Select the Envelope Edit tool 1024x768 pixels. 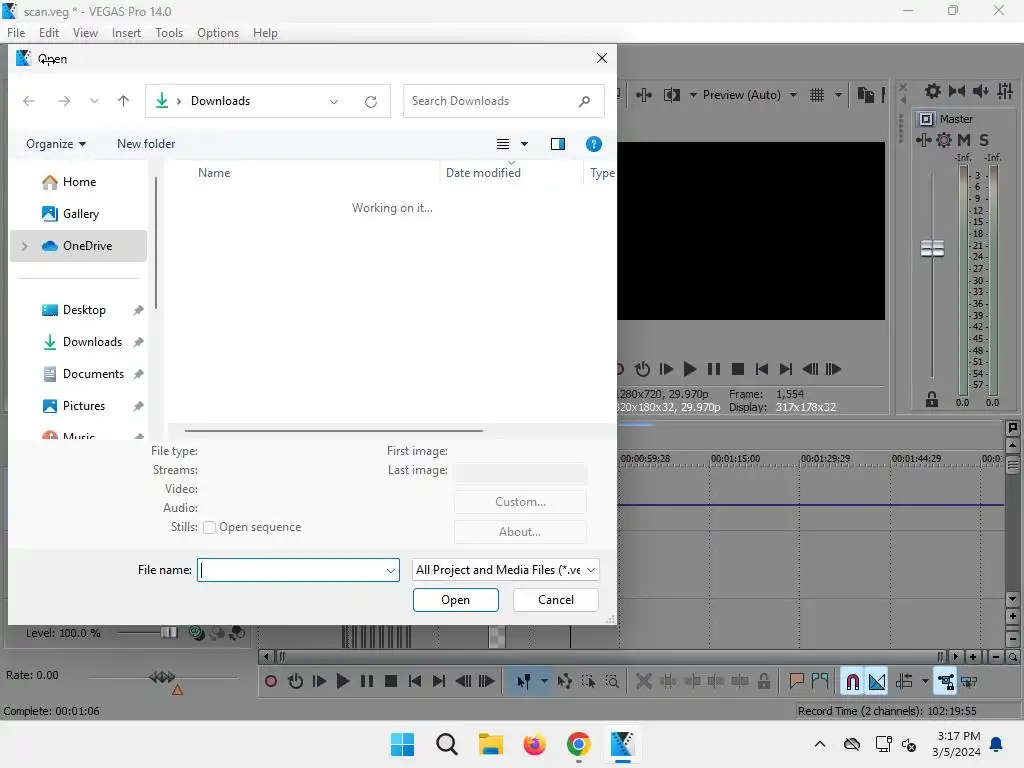(565, 681)
